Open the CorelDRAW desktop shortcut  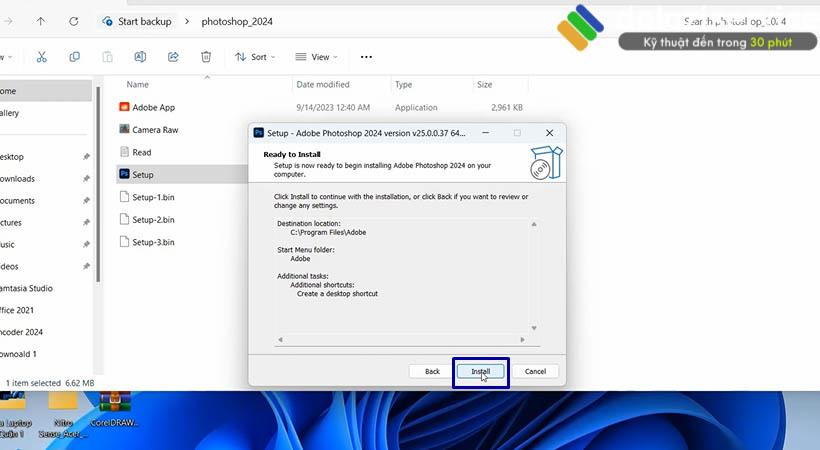pyautogui.click(x=115, y=409)
